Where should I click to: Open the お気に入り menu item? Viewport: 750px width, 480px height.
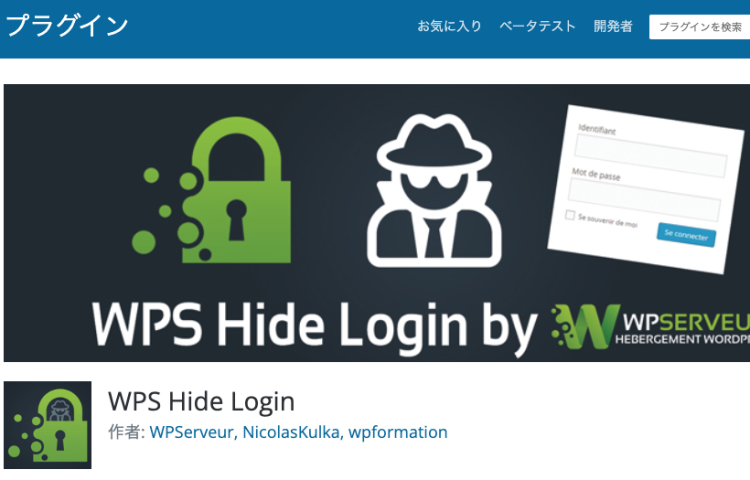pos(449,26)
